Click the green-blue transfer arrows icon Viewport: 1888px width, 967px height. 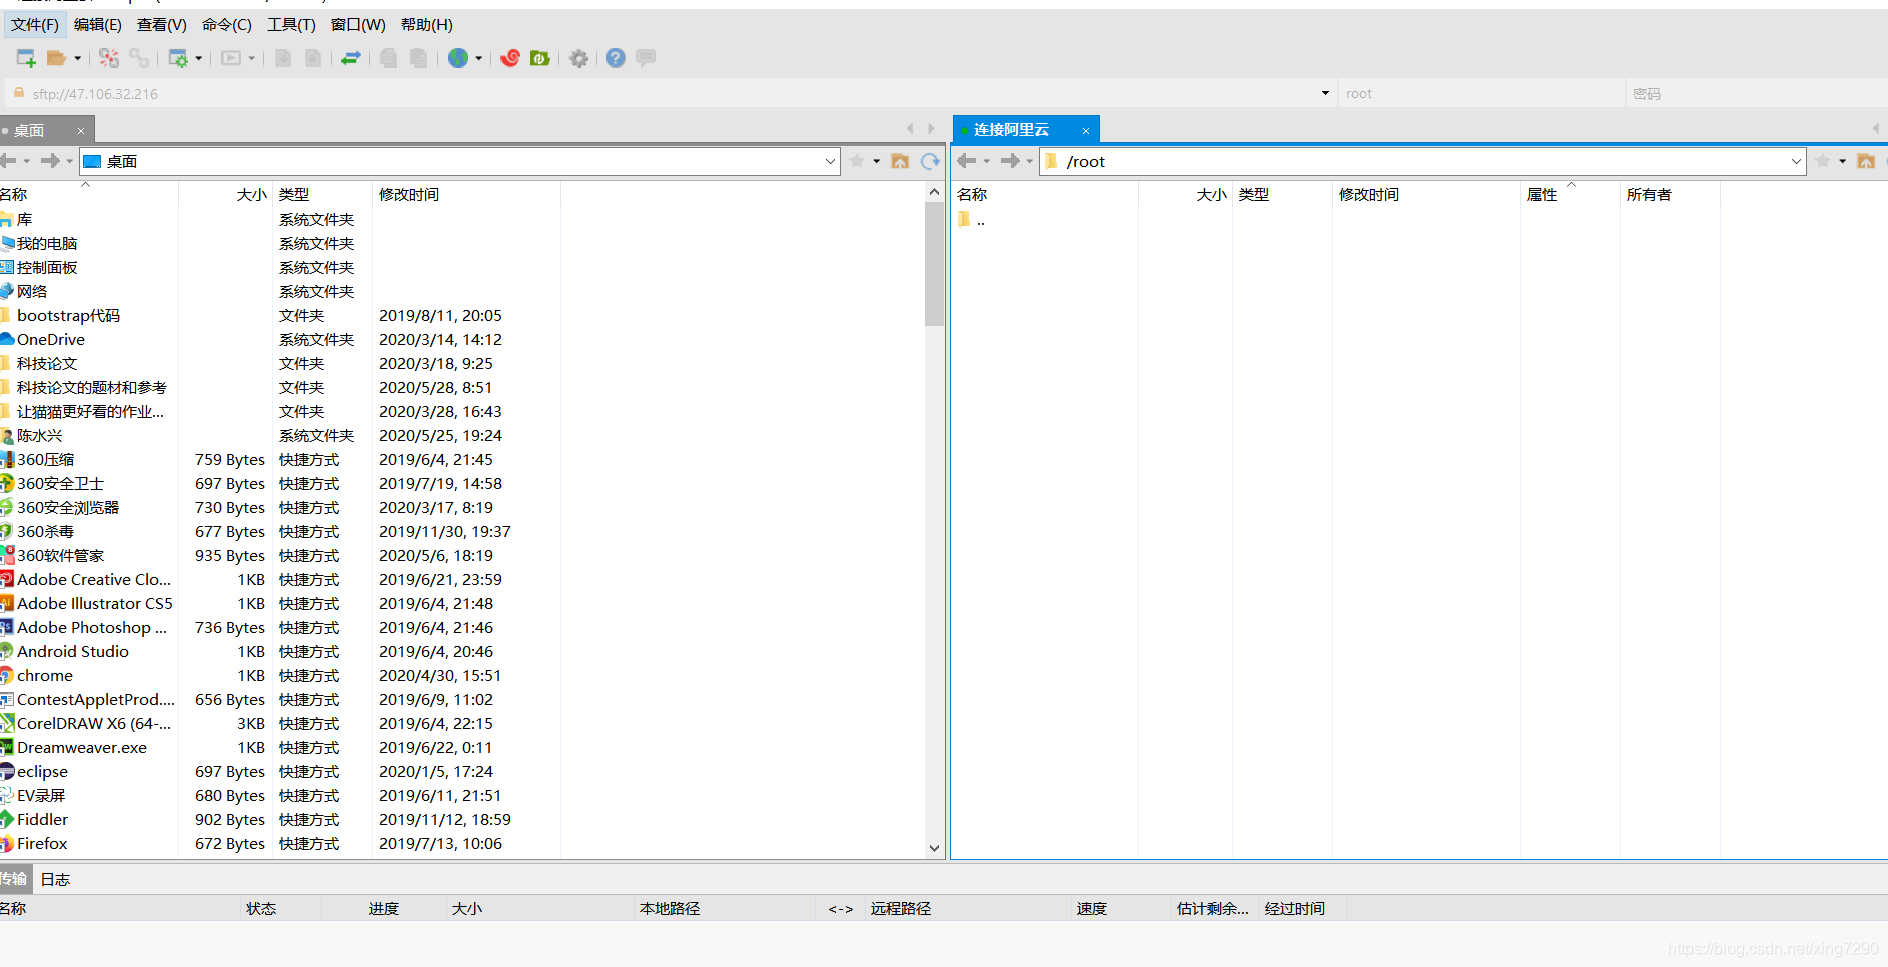pos(350,58)
